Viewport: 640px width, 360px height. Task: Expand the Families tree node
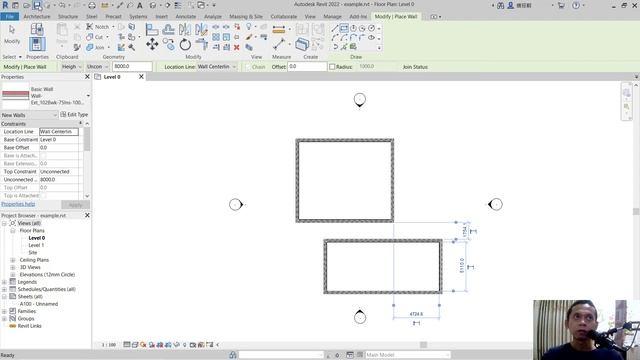4,311
